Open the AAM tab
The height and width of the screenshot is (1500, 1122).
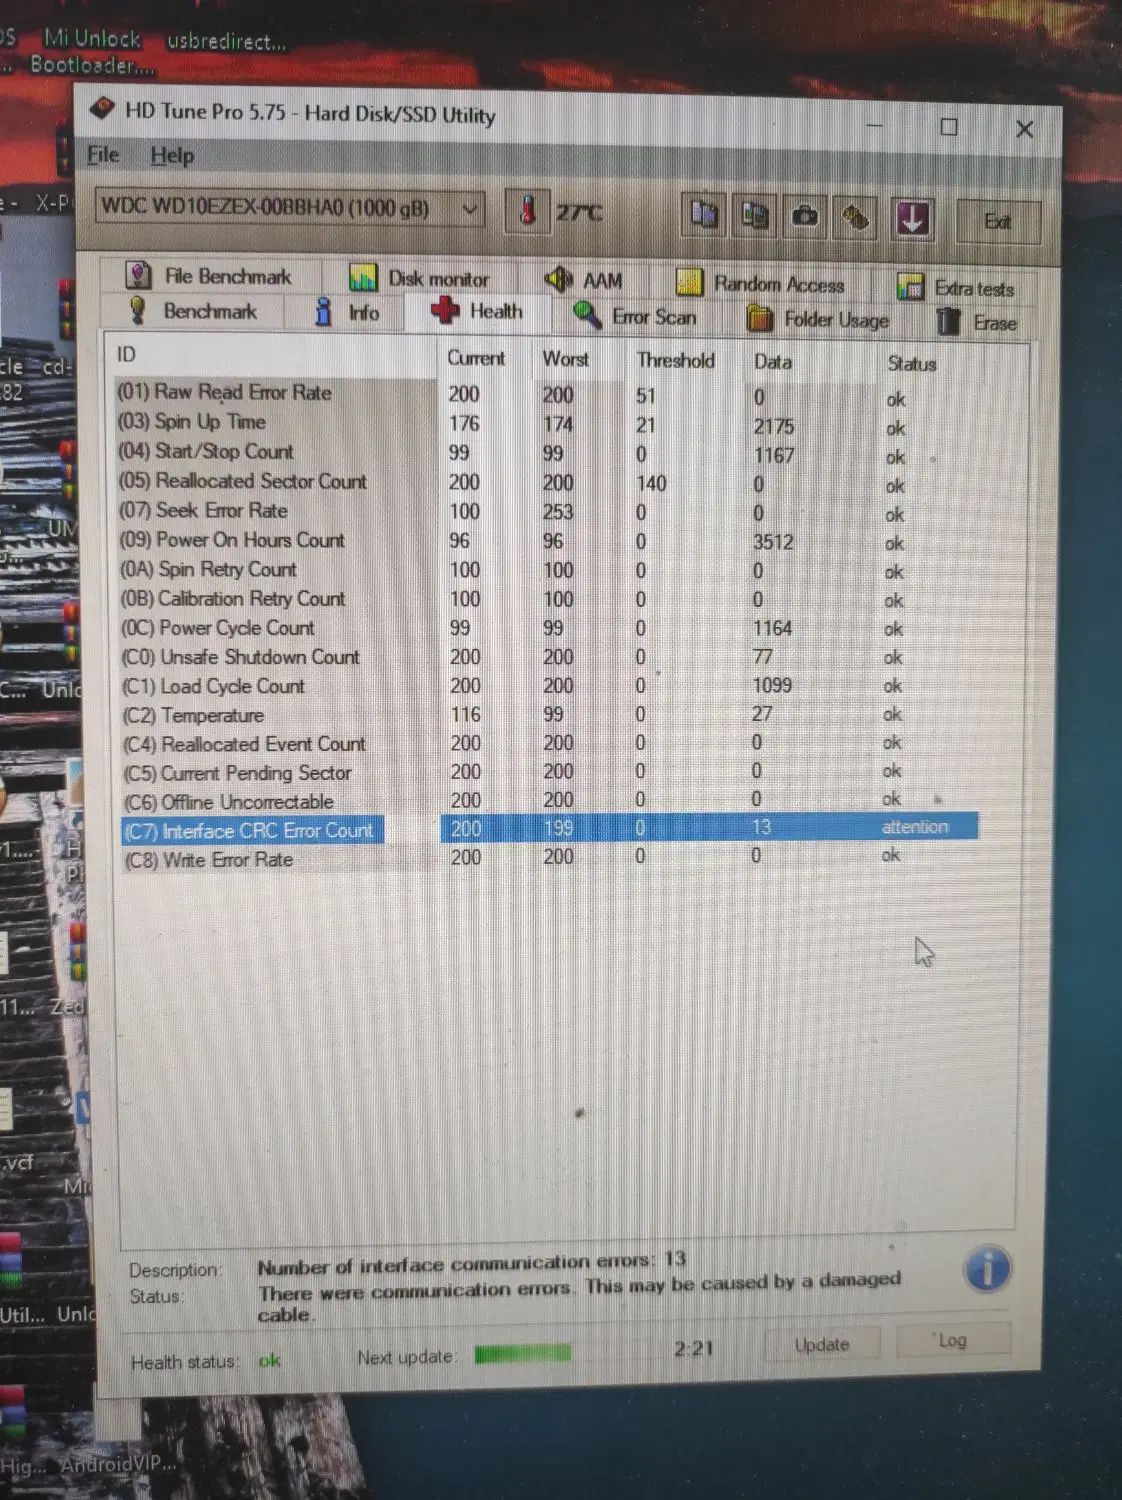[x=584, y=281]
